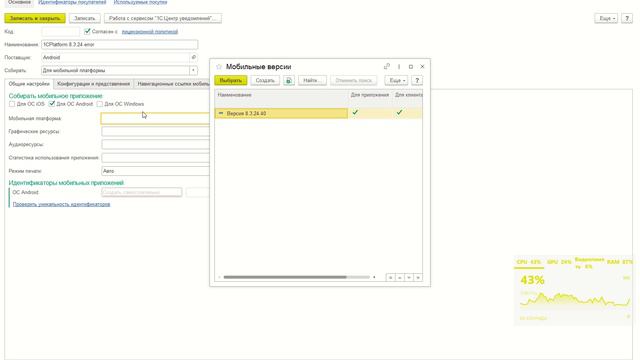
Task: Move up one row in list navigation
Action: coord(400,278)
